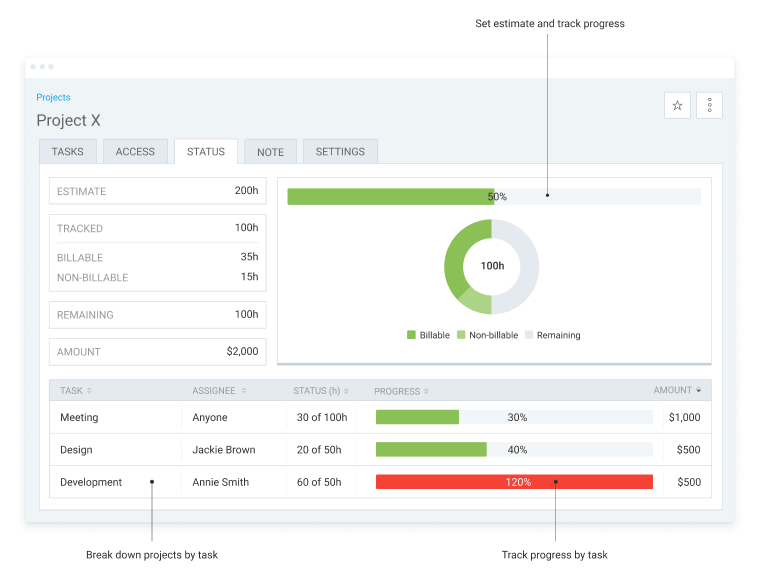
Task: Select the Meeting task name
Action: (x=79, y=417)
